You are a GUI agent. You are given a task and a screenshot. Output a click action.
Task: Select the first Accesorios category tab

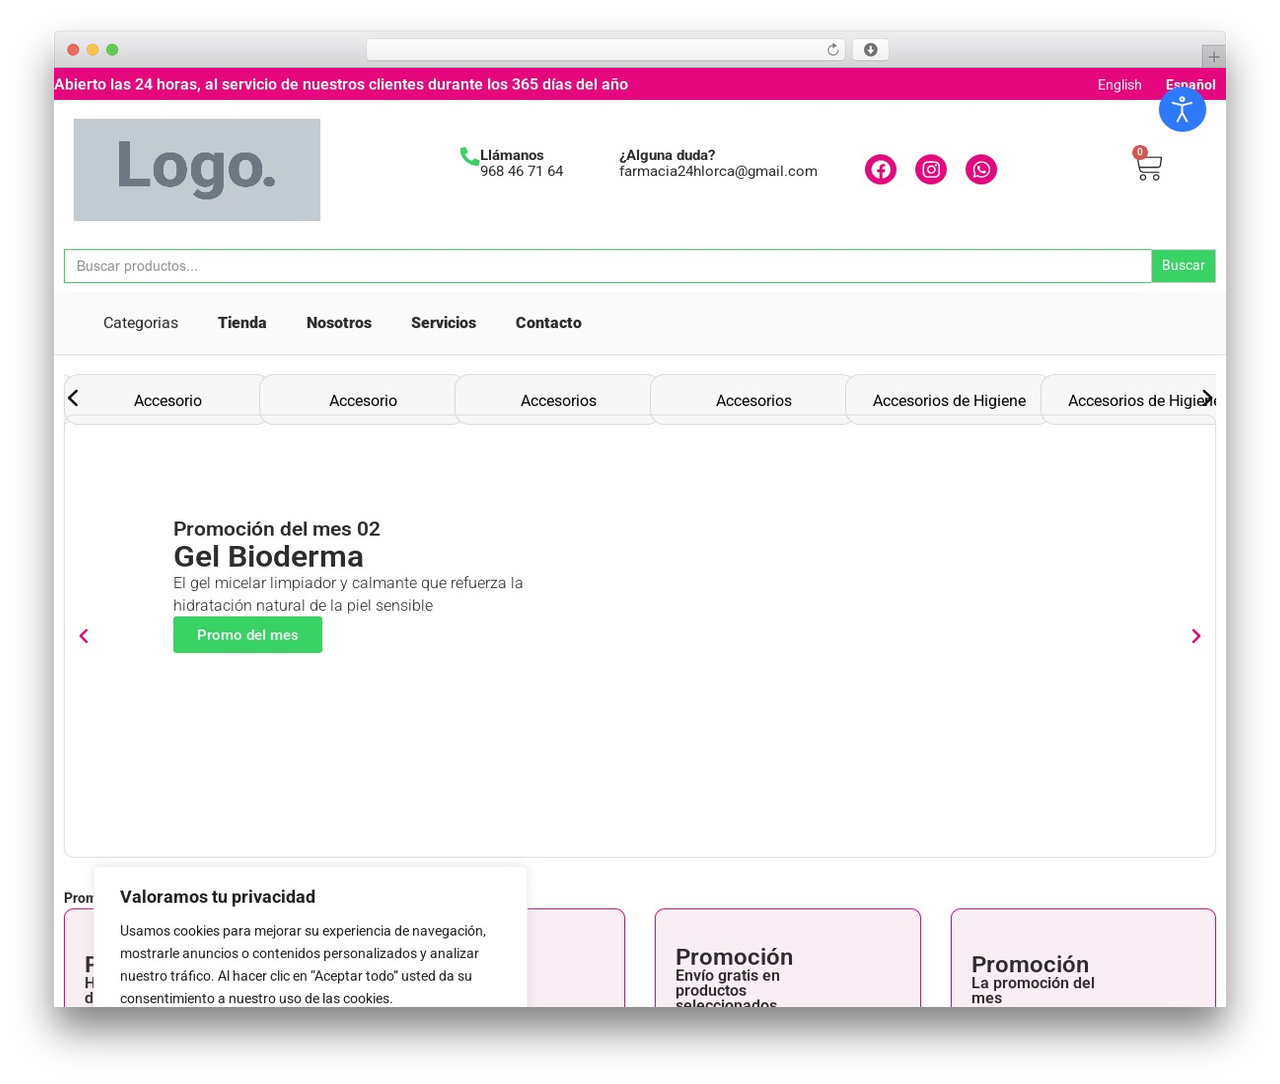(558, 400)
